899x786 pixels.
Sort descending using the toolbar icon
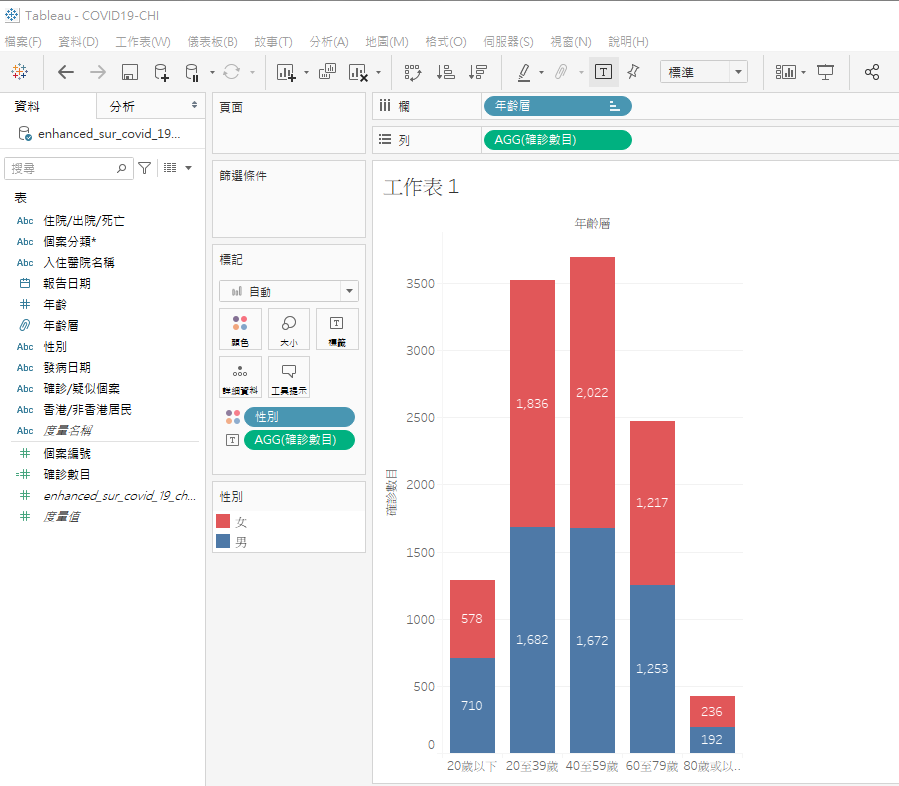[477, 72]
